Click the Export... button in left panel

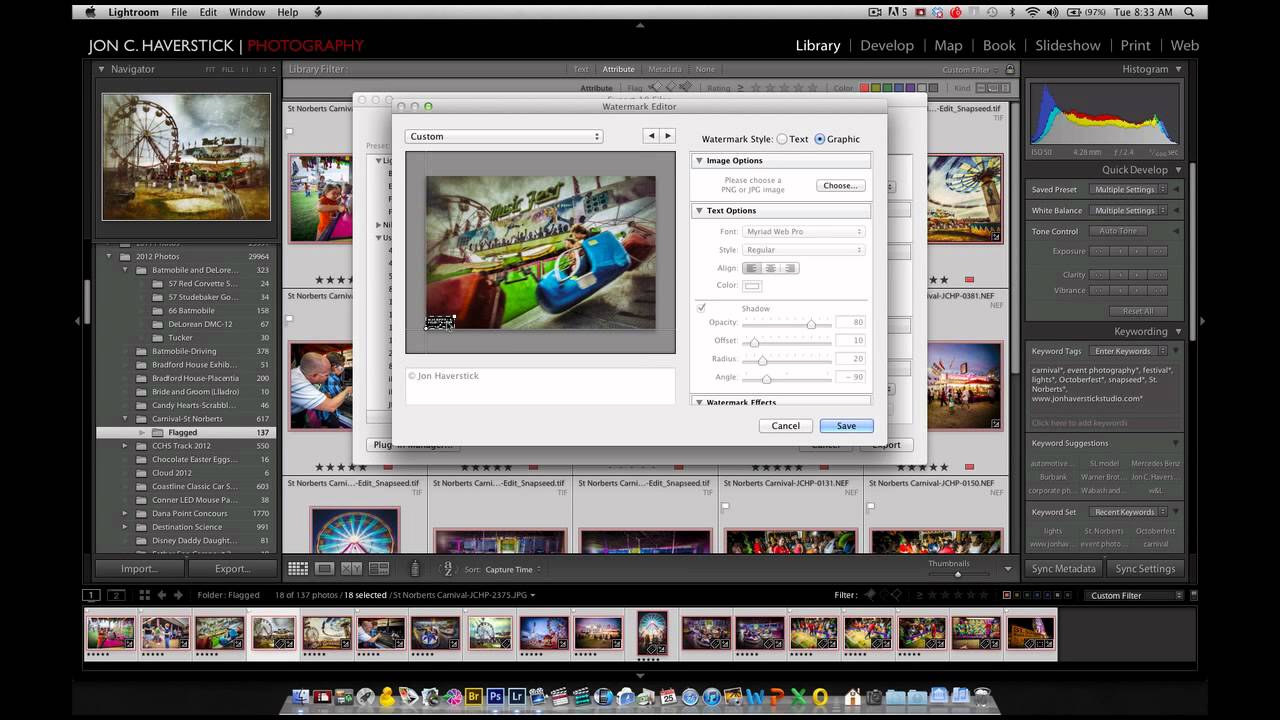tap(232, 569)
